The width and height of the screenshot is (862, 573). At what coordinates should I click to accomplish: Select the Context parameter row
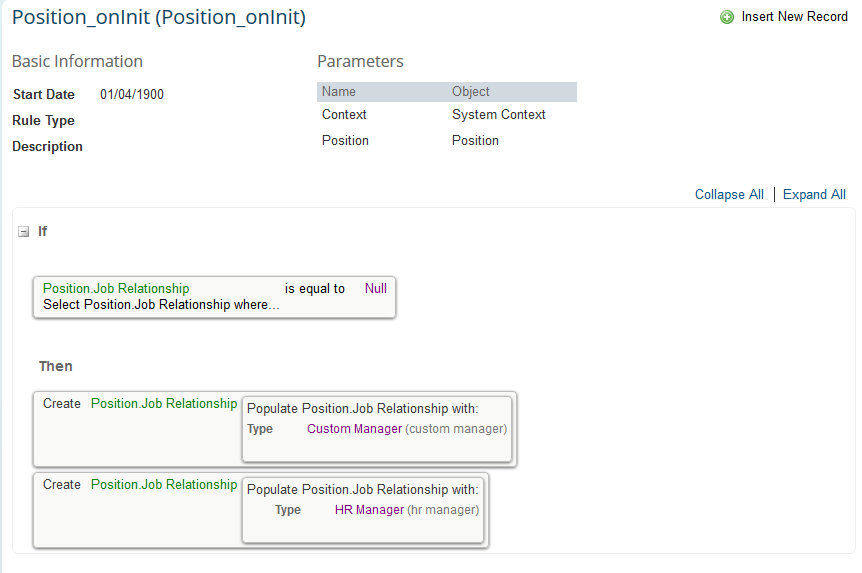447,115
